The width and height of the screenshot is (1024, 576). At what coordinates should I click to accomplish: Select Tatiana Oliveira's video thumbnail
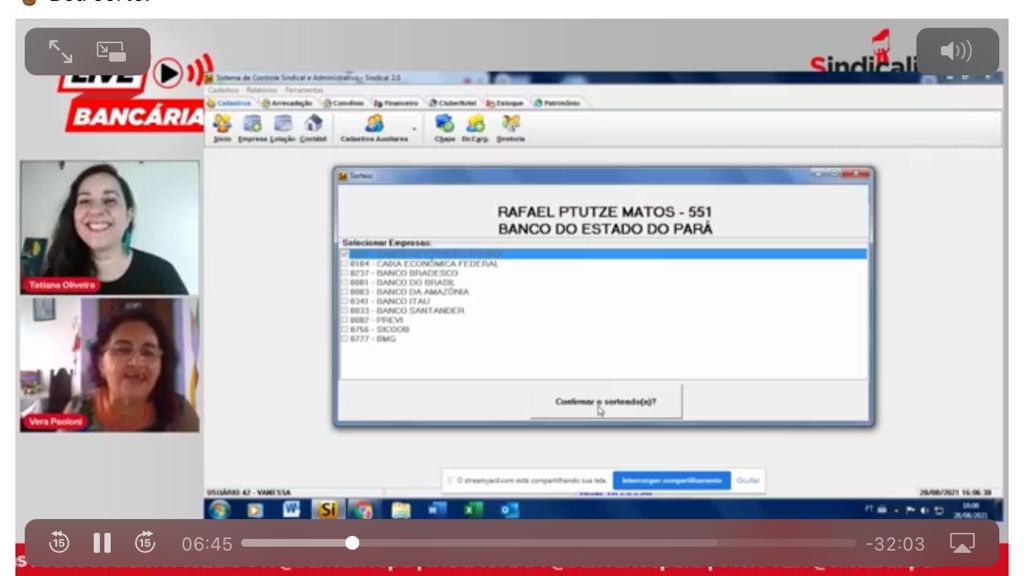point(110,228)
